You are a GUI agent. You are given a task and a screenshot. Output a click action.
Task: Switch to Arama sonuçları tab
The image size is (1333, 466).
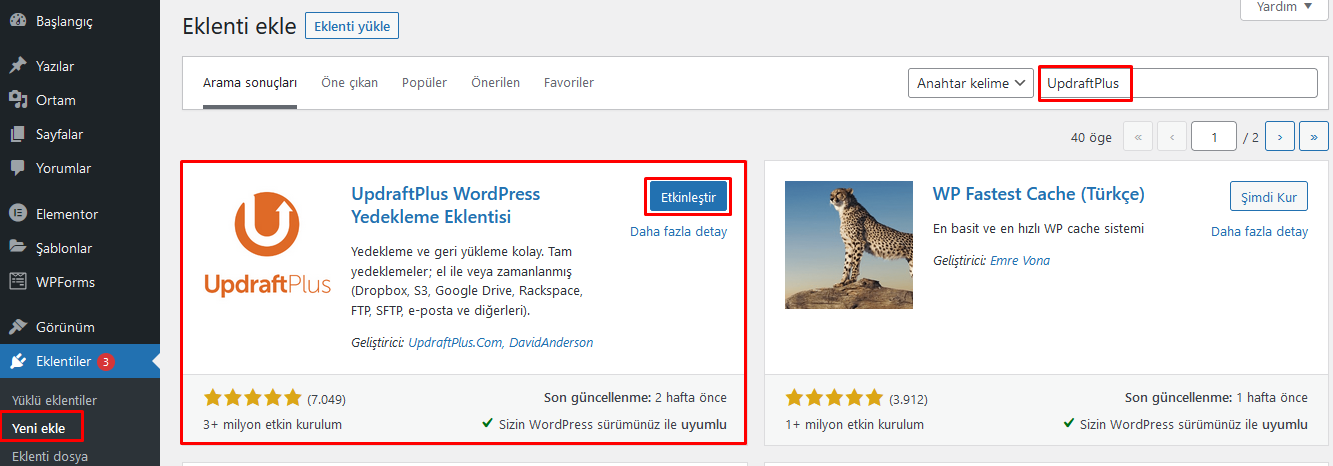[250, 83]
